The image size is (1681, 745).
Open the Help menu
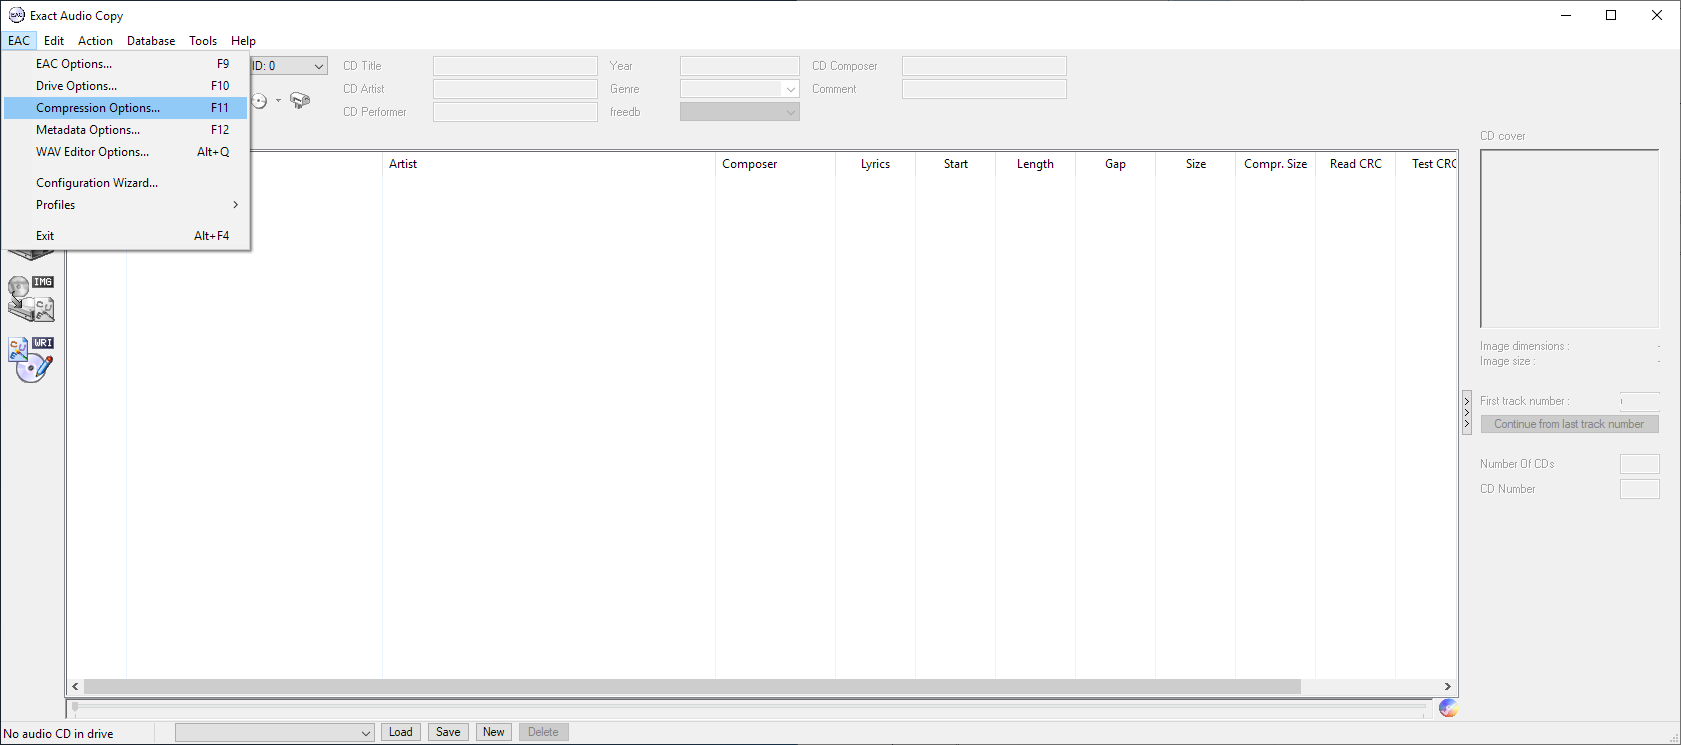[243, 41]
